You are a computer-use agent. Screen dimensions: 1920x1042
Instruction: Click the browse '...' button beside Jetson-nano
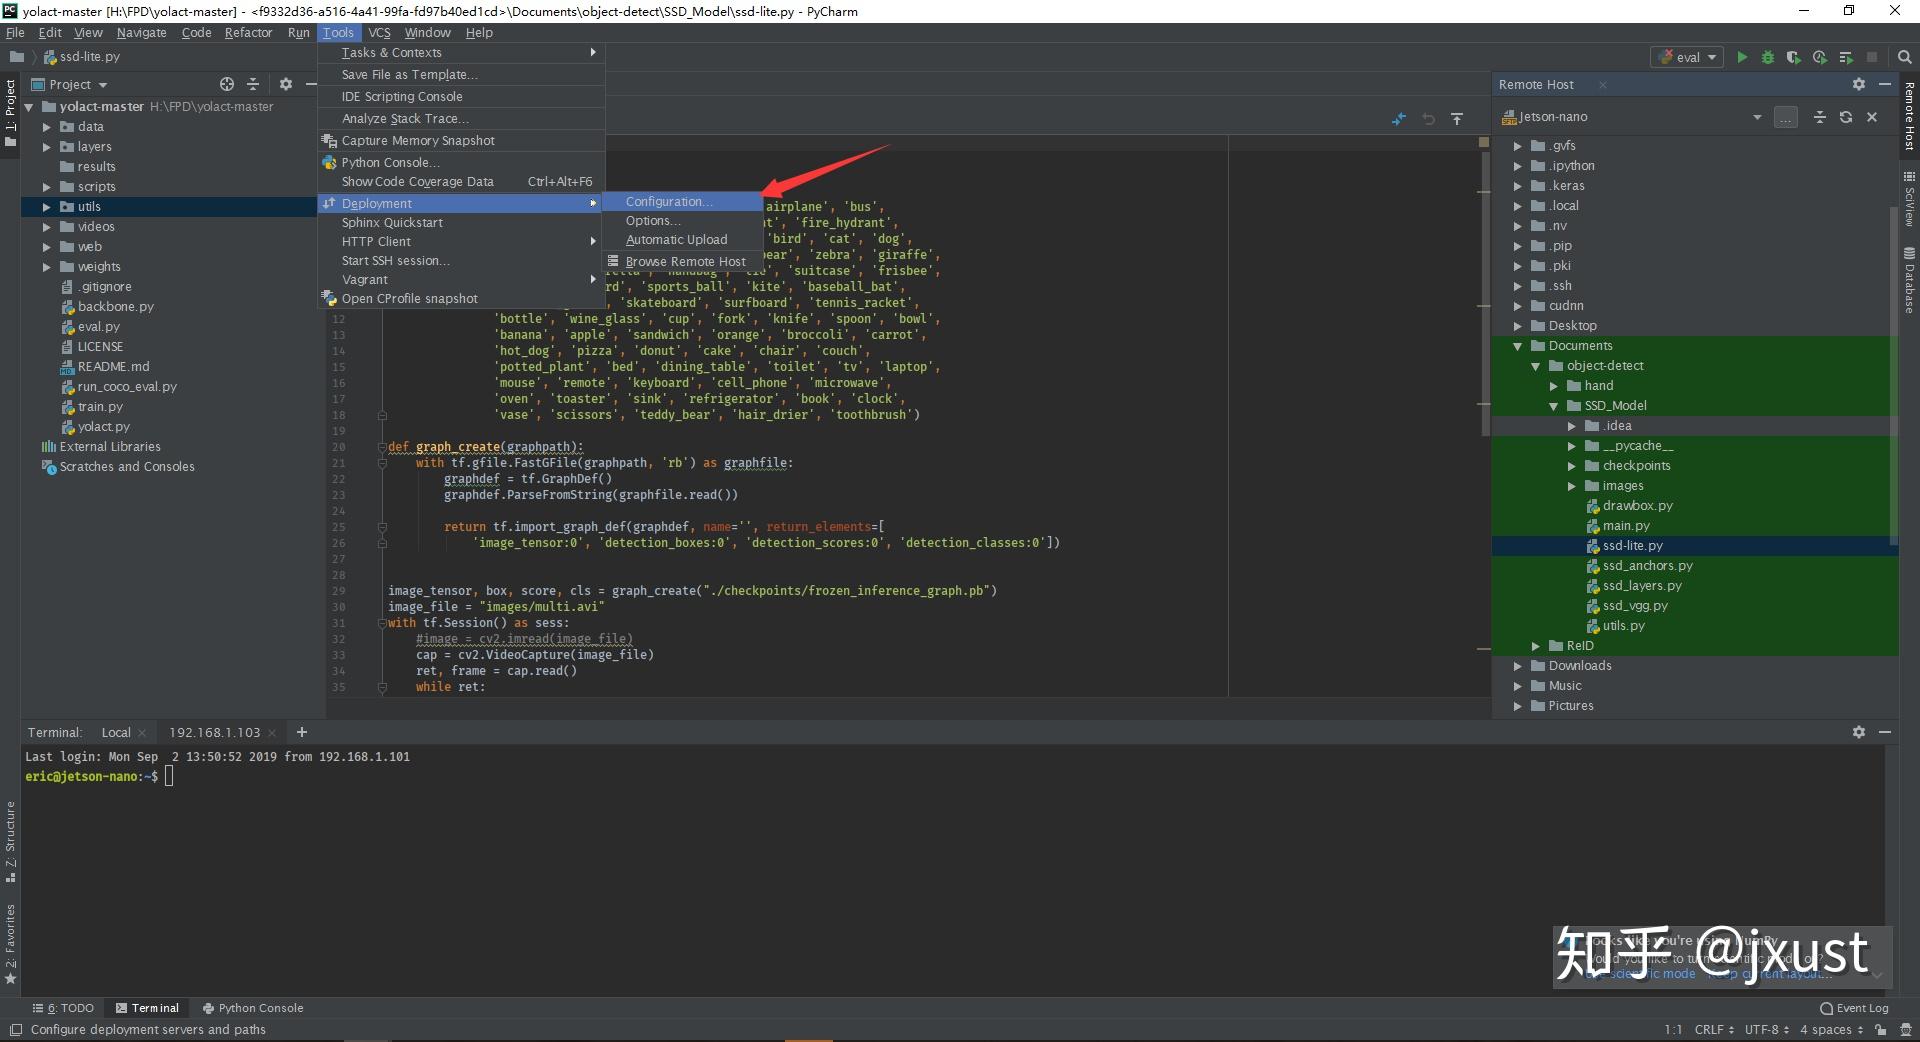point(1785,117)
